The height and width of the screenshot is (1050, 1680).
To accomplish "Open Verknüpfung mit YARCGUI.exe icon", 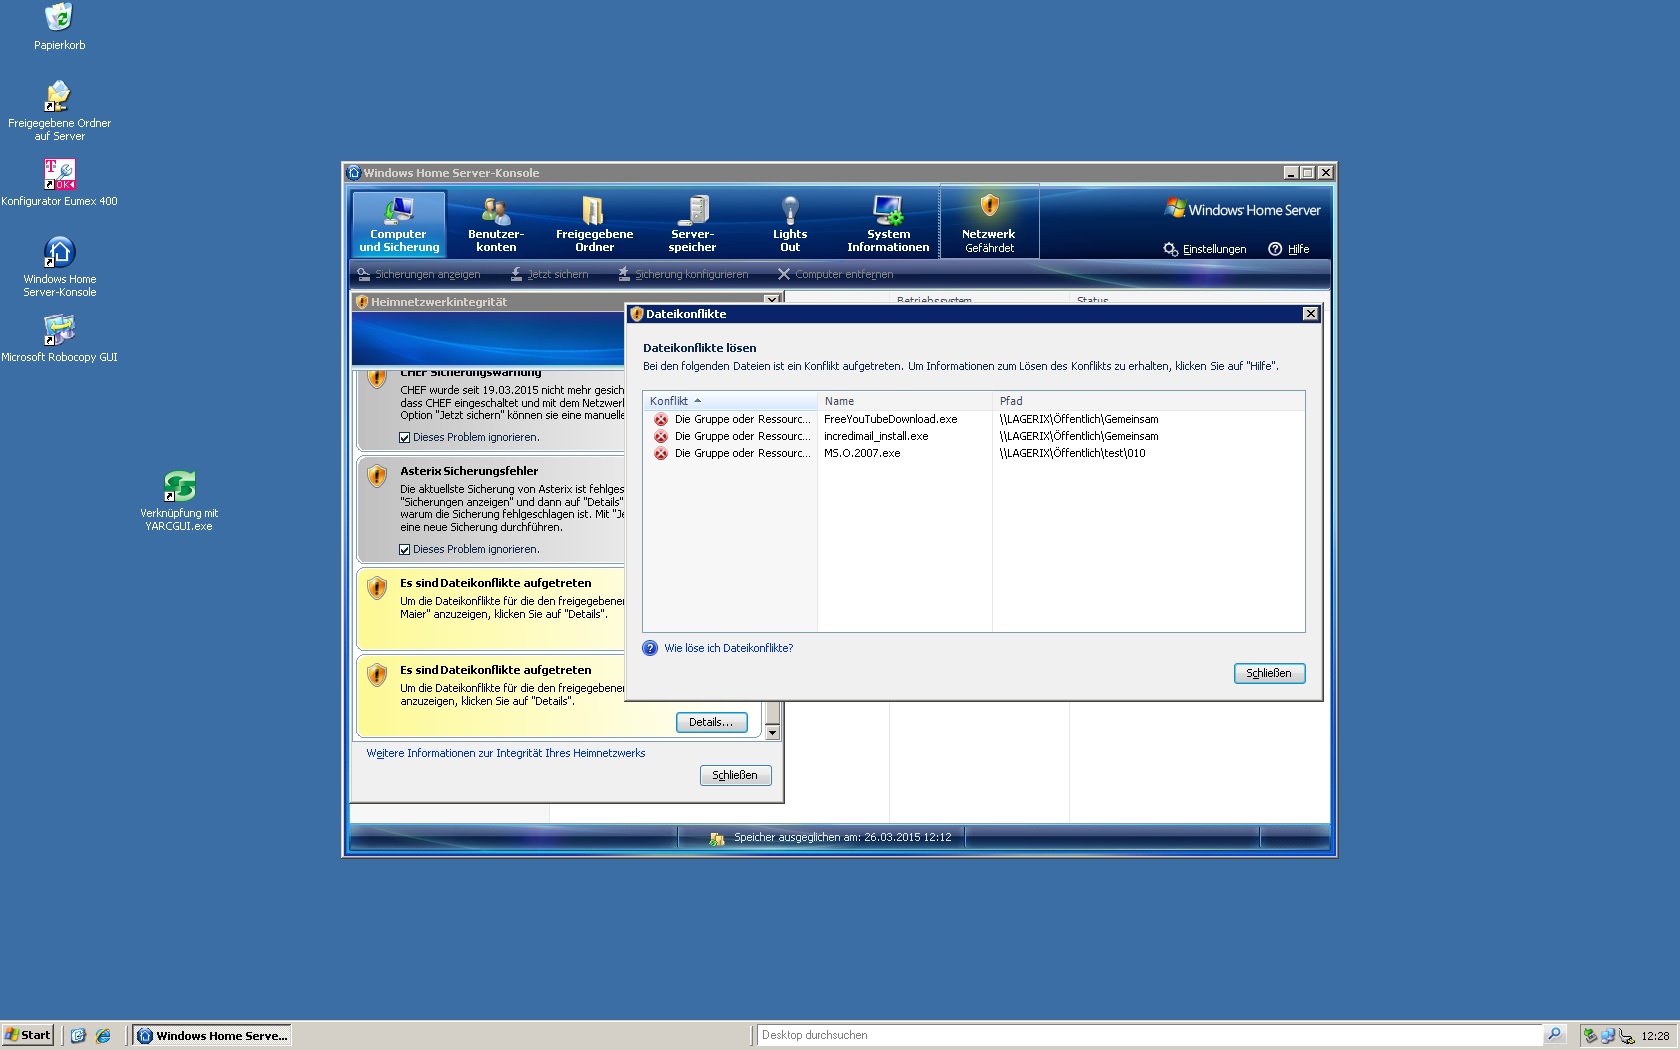I will click(179, 501).
